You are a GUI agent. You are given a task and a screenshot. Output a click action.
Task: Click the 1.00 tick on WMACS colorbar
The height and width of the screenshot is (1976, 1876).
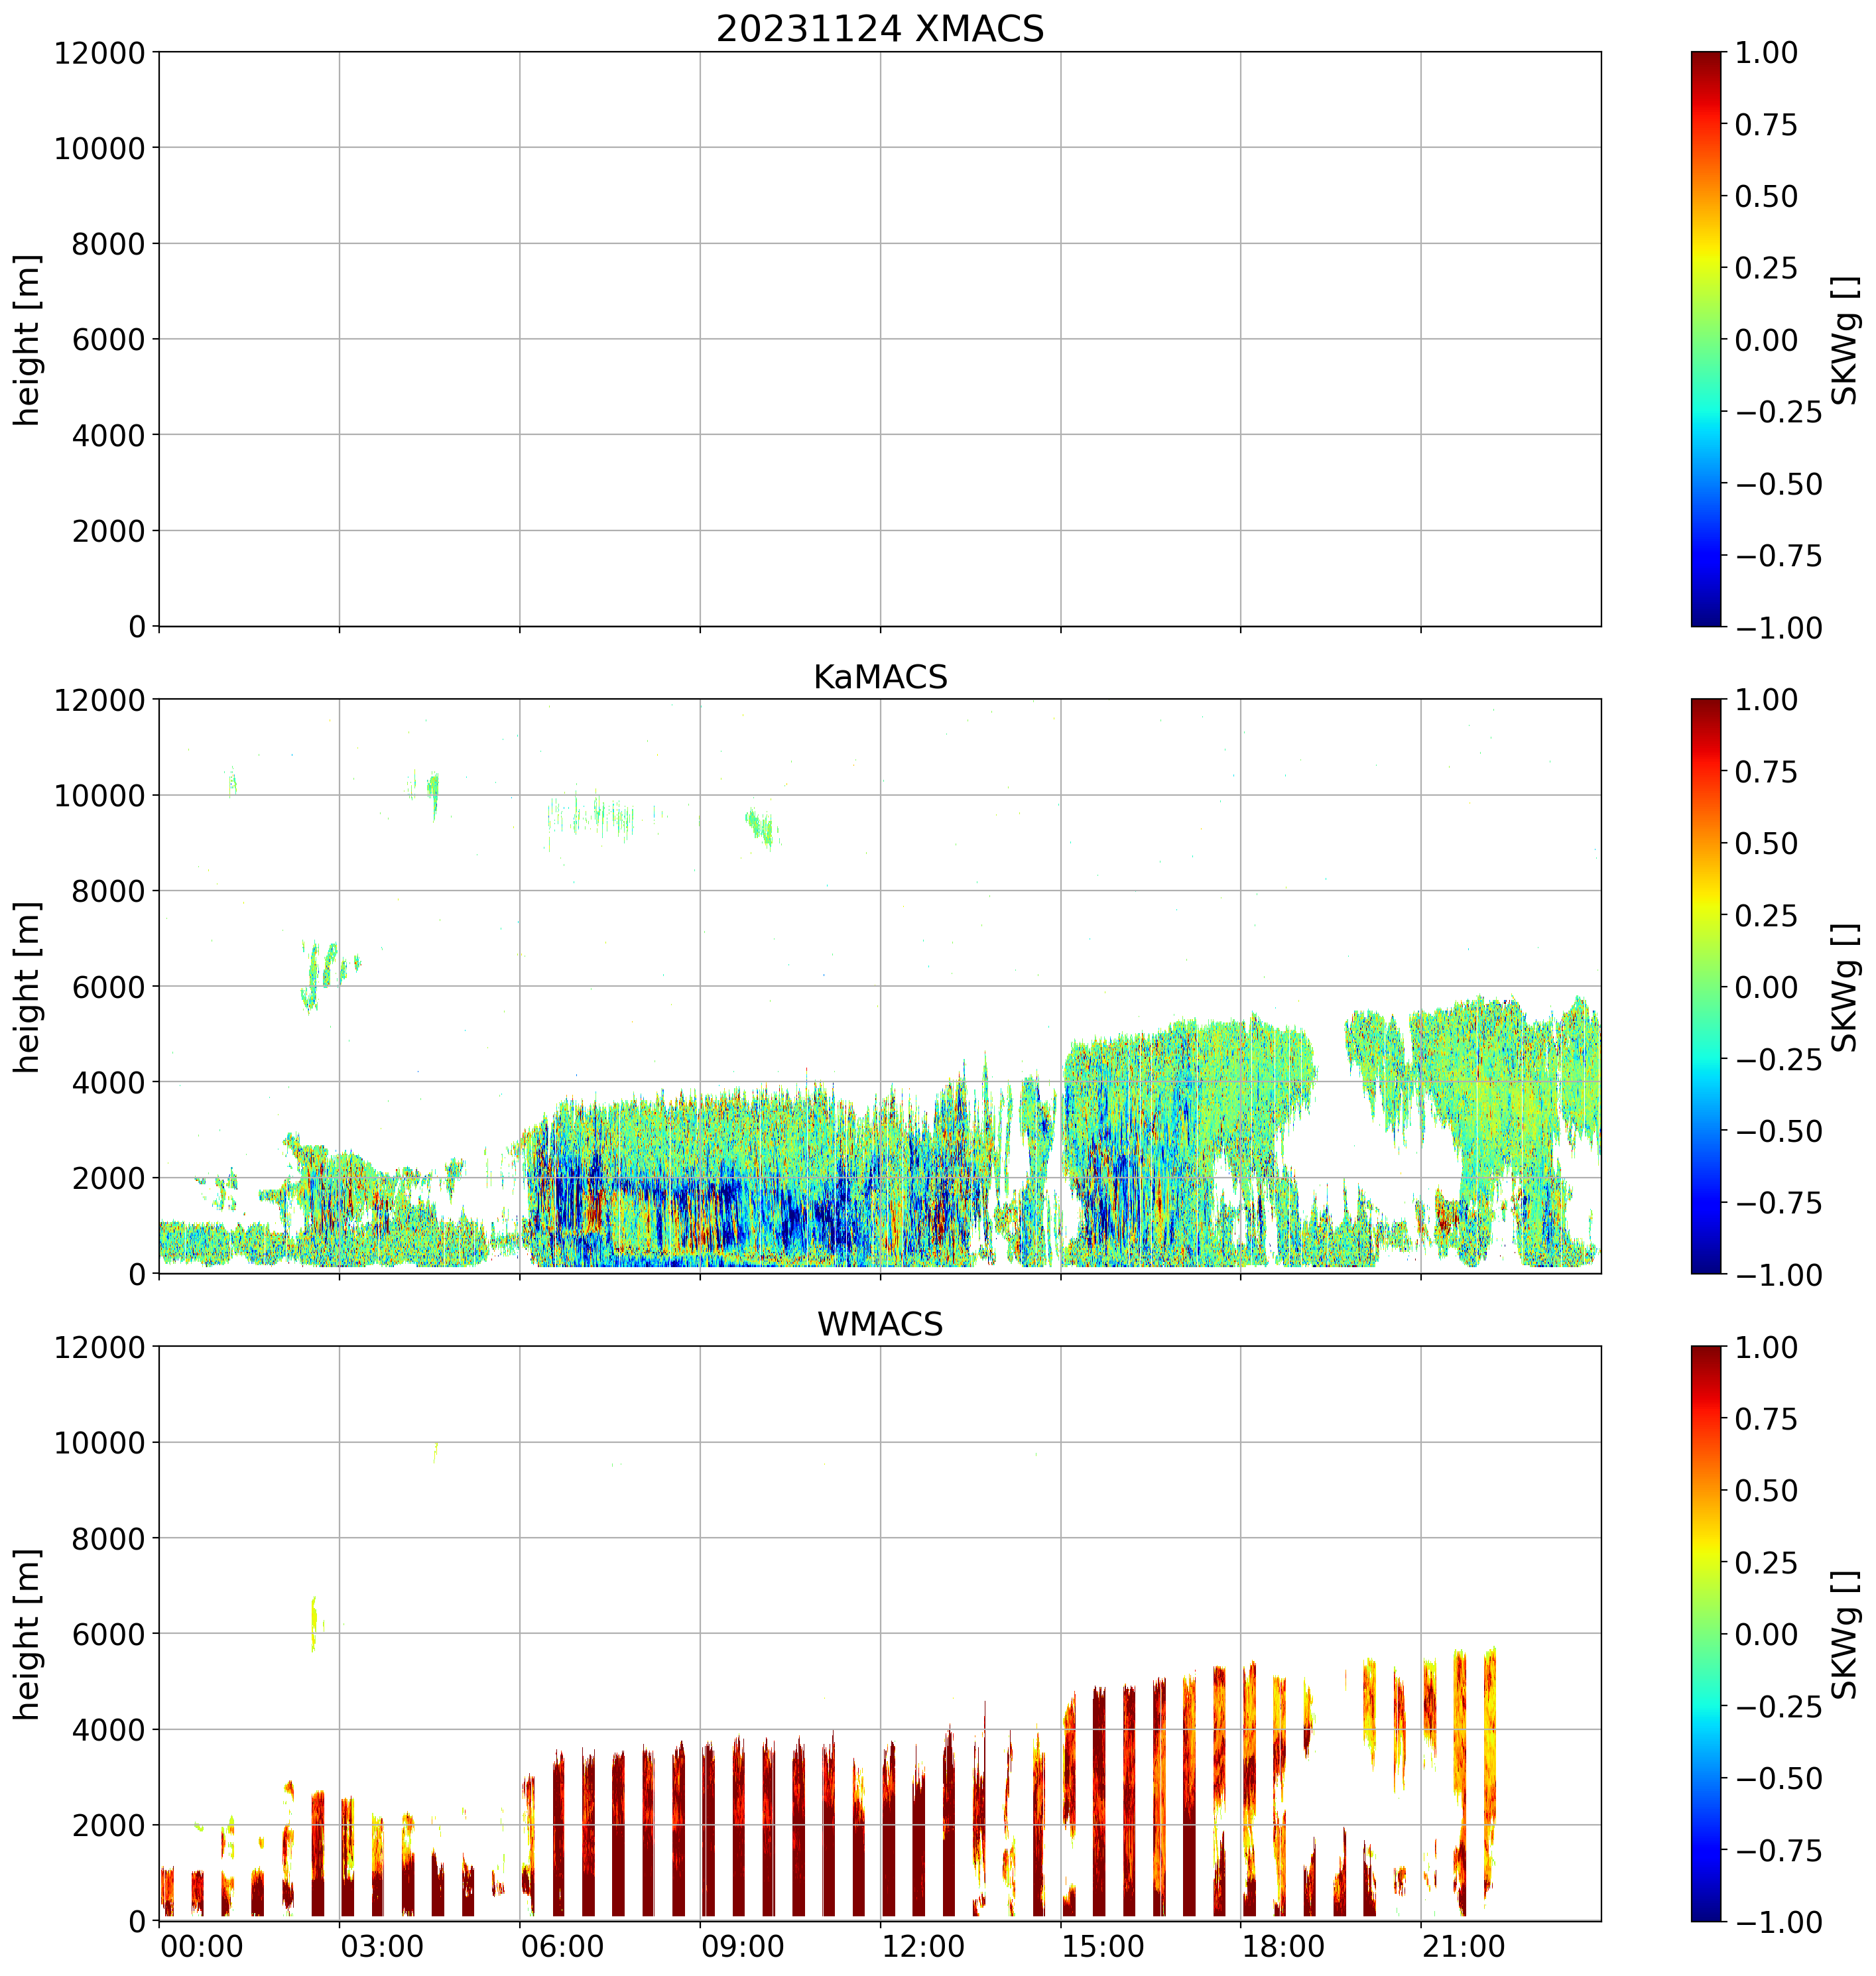tap(1766, 1348)
